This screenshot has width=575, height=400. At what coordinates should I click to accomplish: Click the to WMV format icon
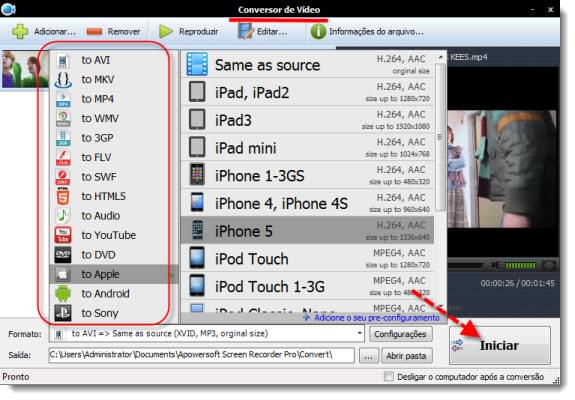63,119
